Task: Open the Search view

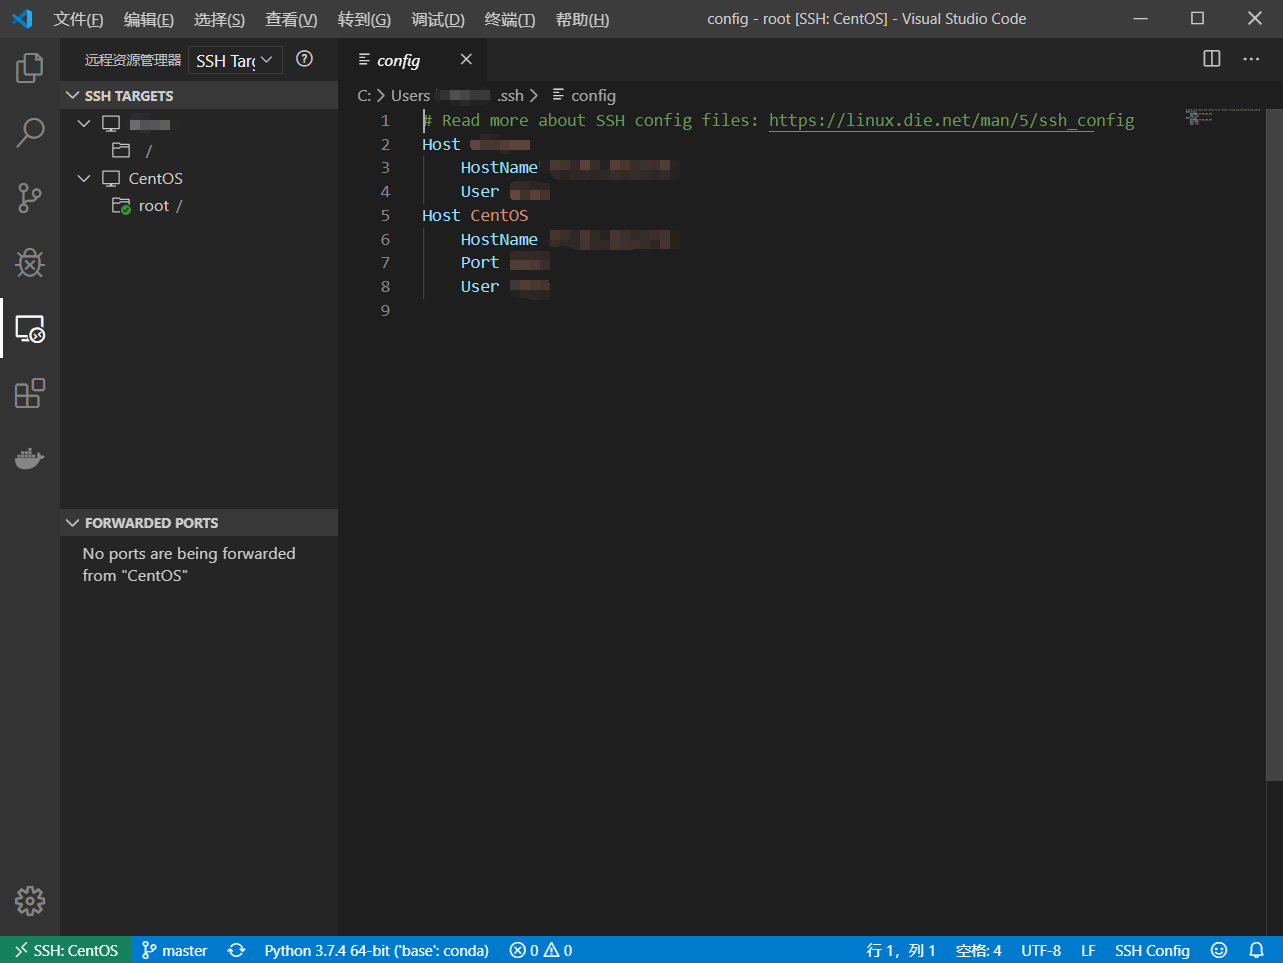Action: click(x=29, y=132)
